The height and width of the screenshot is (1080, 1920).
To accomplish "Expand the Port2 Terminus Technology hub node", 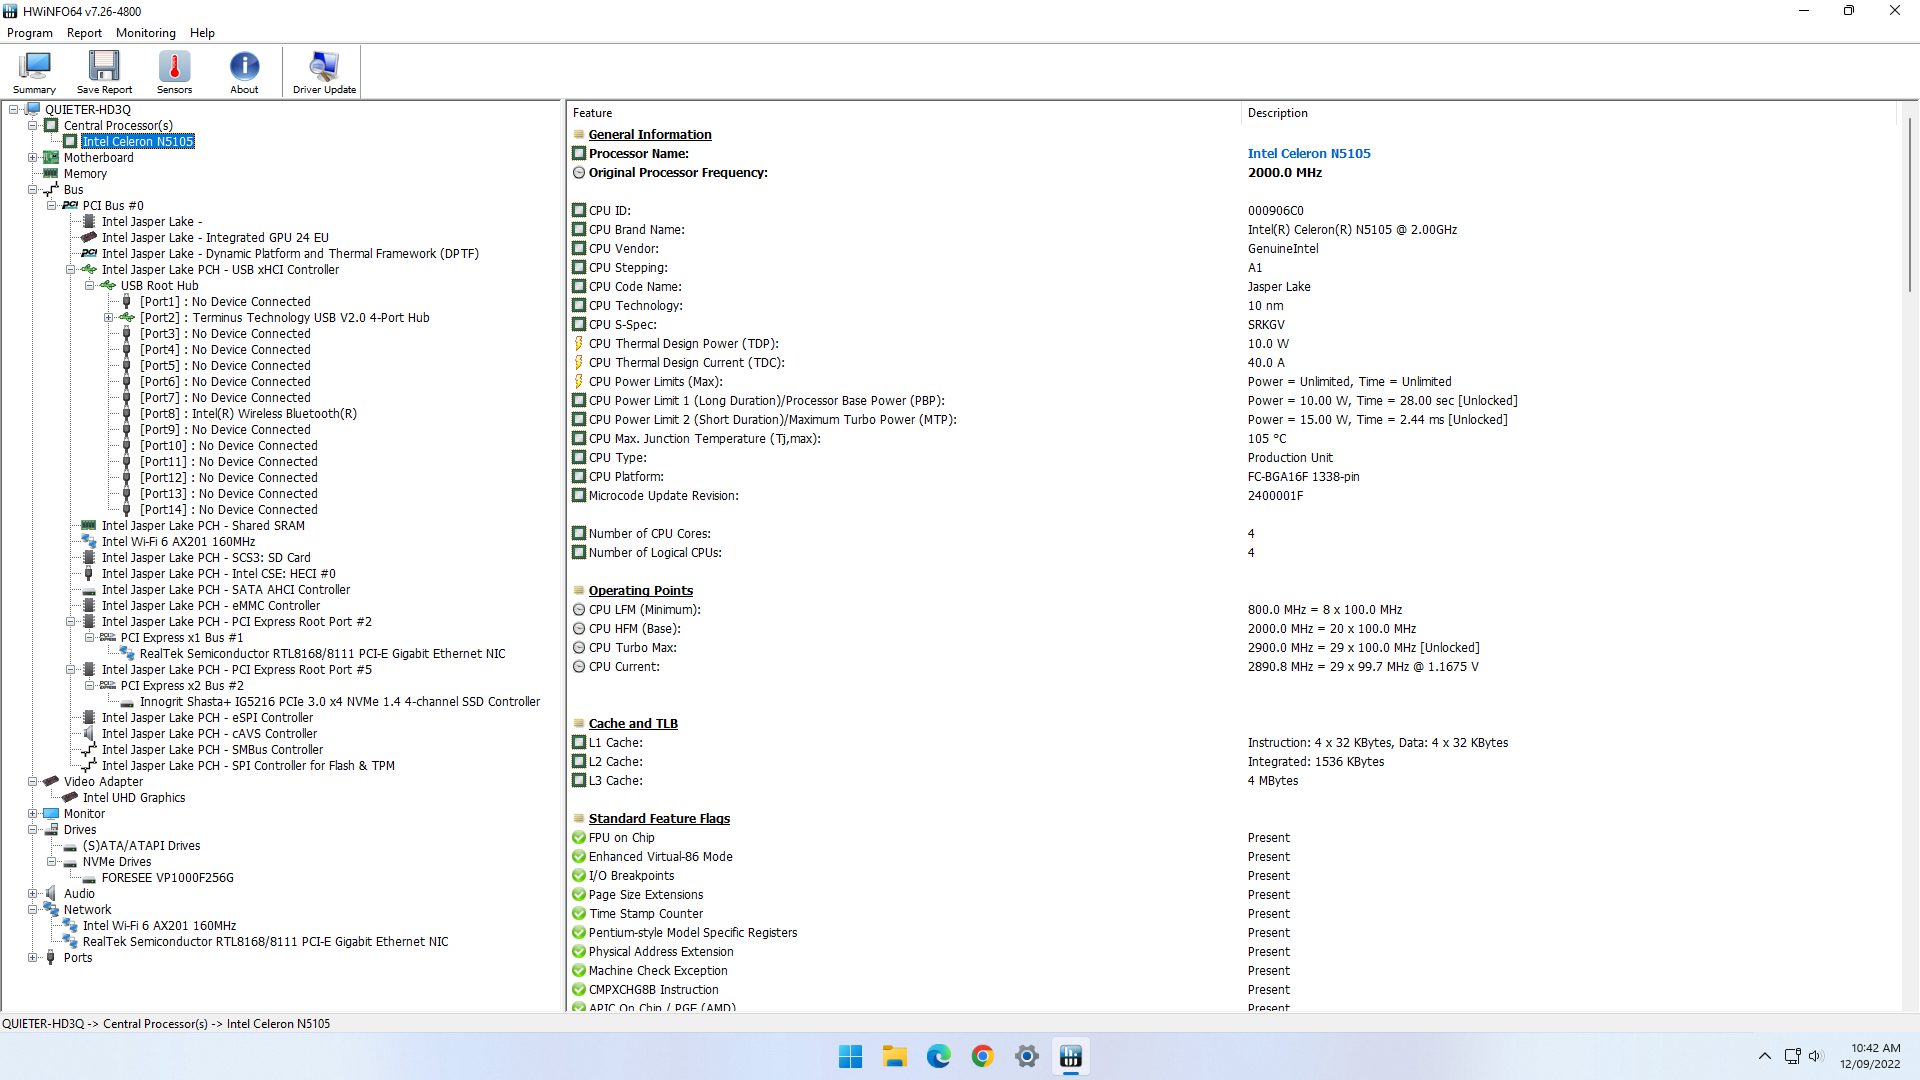I will tap(108, 317).
